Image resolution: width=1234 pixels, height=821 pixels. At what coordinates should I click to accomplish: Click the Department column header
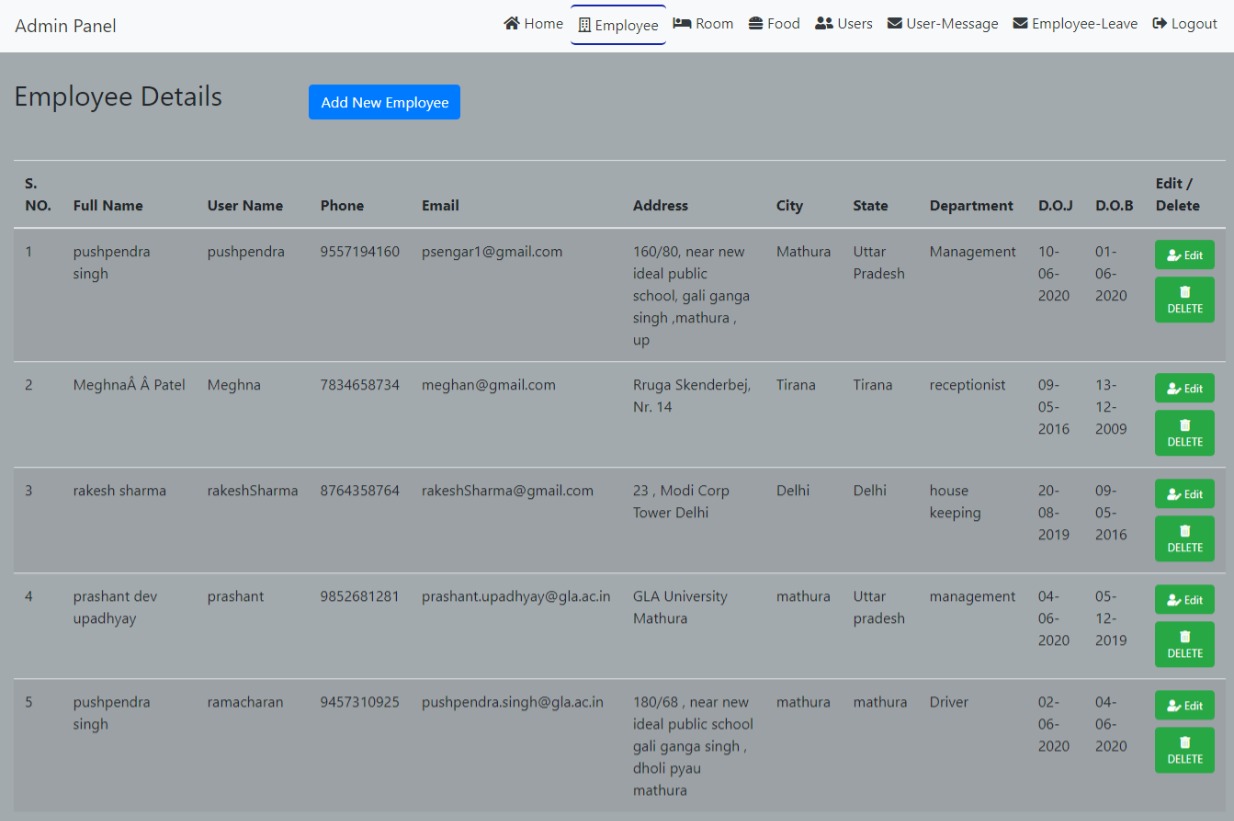coord(971,205)
